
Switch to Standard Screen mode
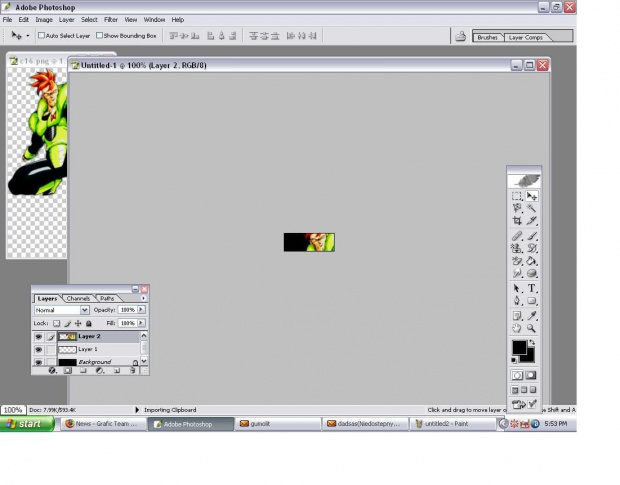click(515, 390)
